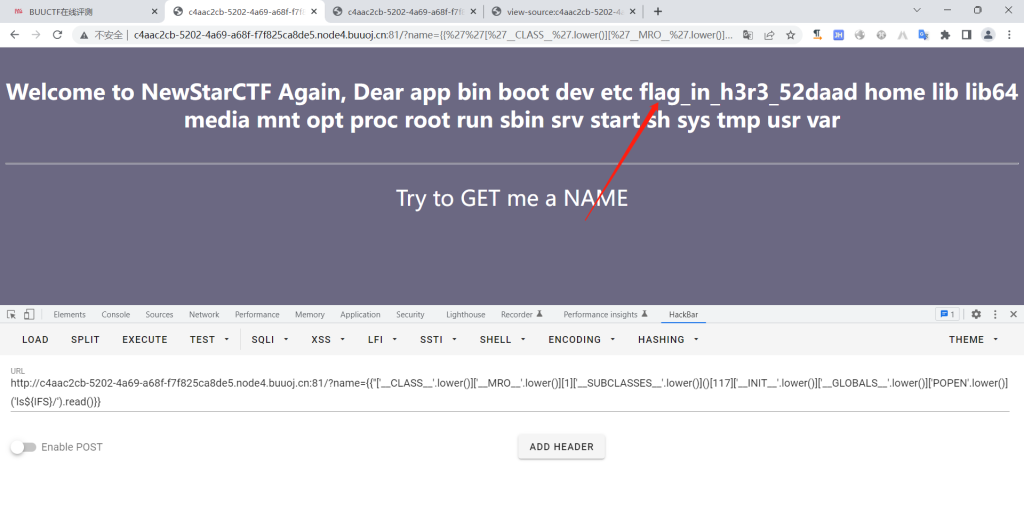Viewport: 1024px width, 512px height.
Task: Click the ADD HEADER button
Action: (x=561, y=447)
